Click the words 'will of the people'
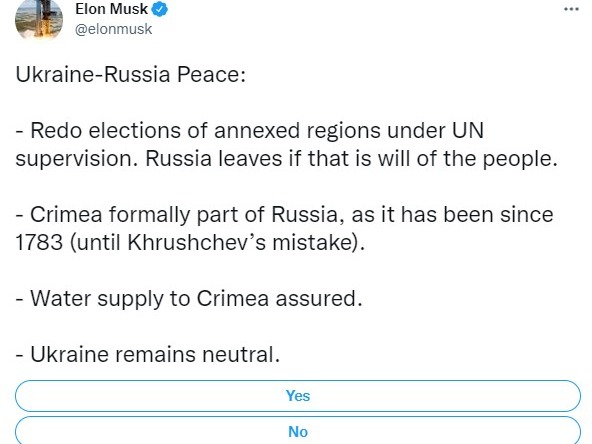592x444 pixels. click(x=467, y=158)
